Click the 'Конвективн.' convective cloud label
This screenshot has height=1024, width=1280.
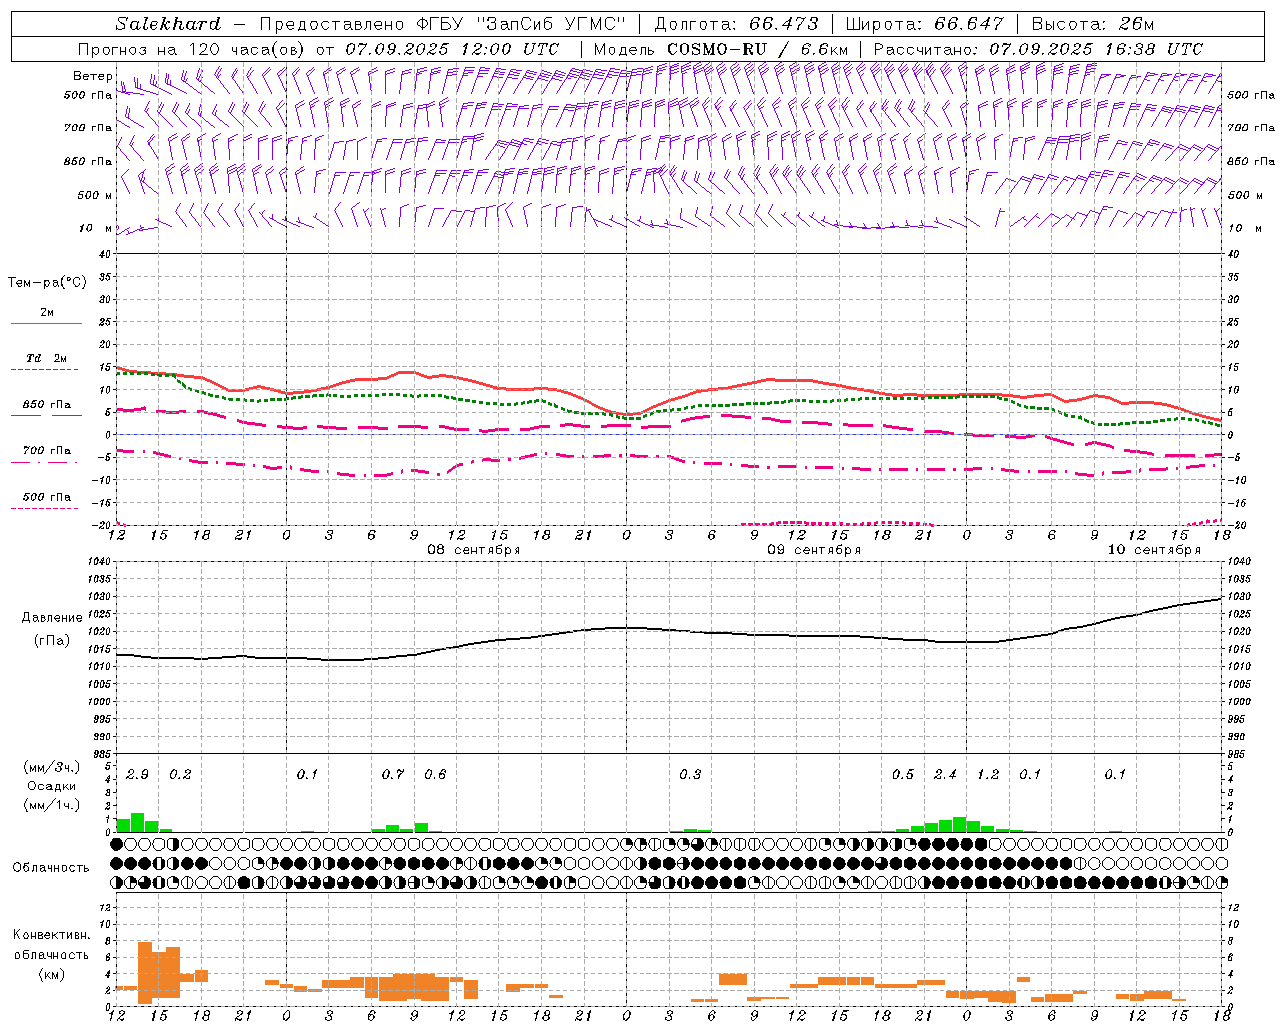coord(52,935)
